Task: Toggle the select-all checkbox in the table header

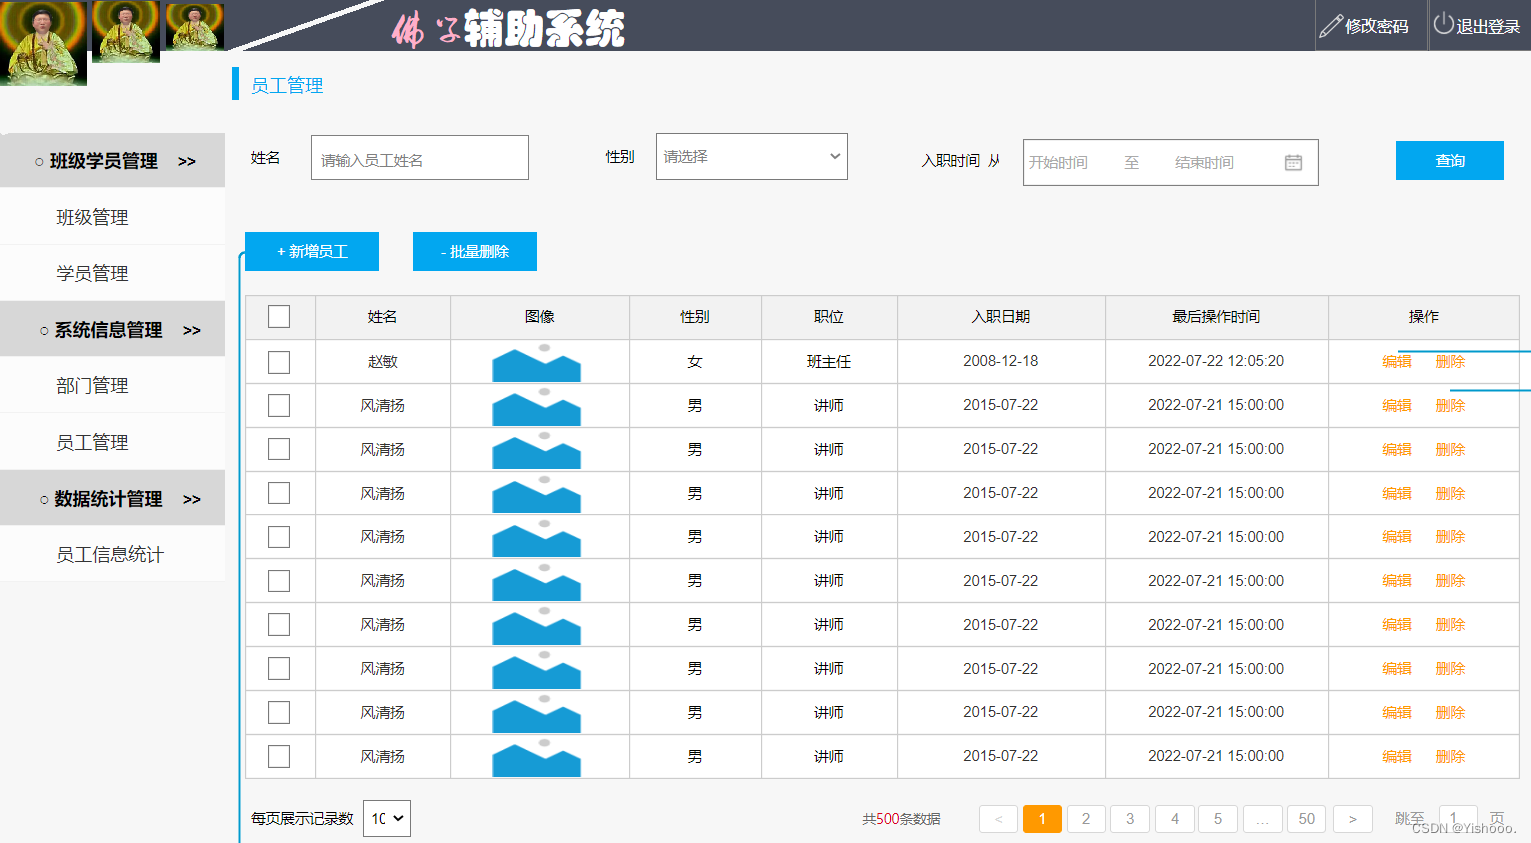Action: 279,317
